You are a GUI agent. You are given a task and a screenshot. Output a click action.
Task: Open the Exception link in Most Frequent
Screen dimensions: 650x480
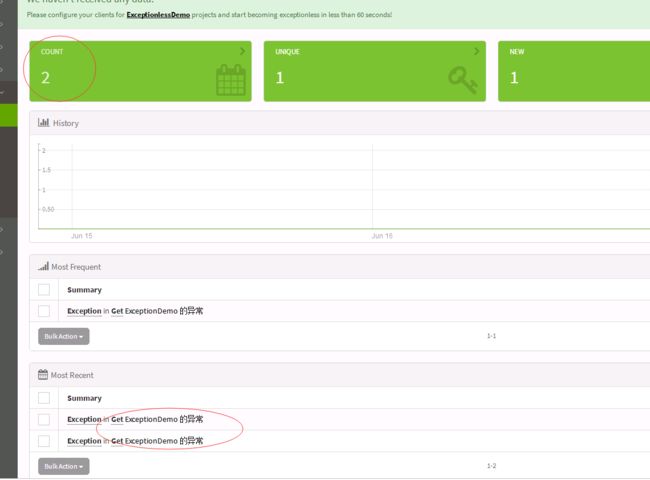coord(84,311)
